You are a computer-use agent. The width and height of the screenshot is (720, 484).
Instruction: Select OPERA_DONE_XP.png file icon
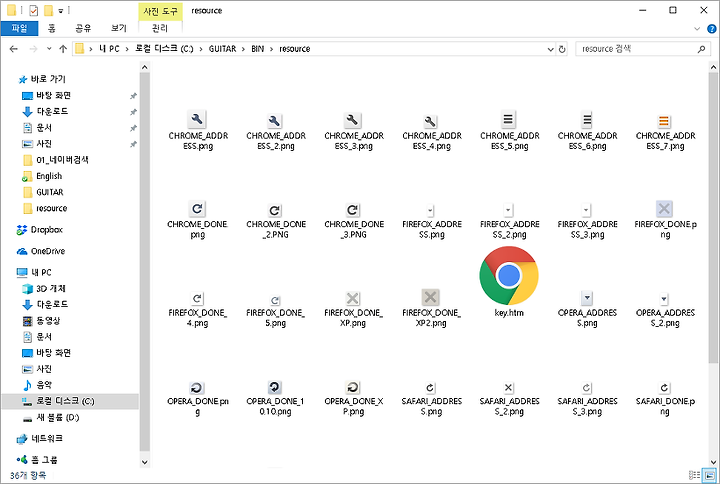[353, 388]
